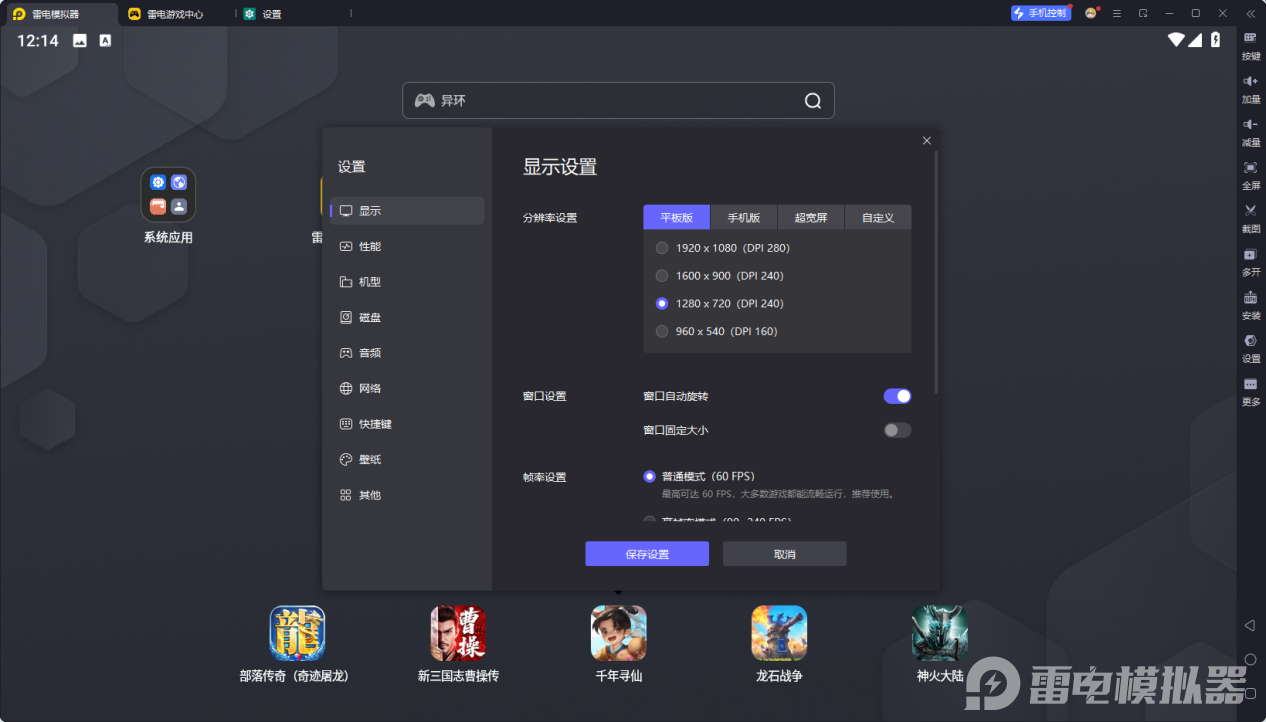The image size is (1266, 722).
Task: Launch 龙石战争 game icon
Action: click(779, 633)
